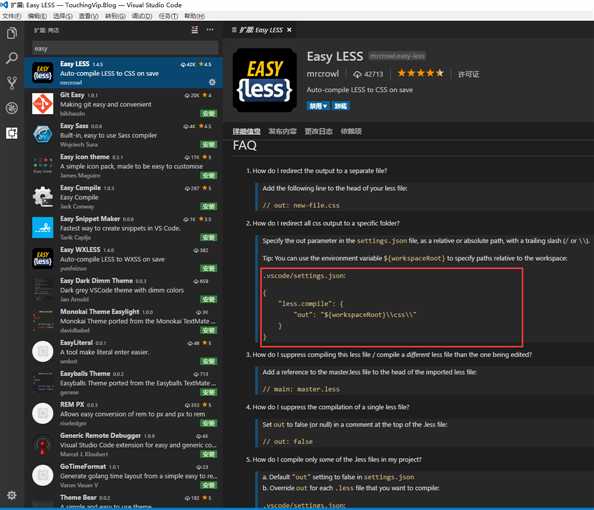The height and width of the screenshot is (510, 594).
Task: Click the 卸载 (Uninstall) button
Action: [341, 106]
